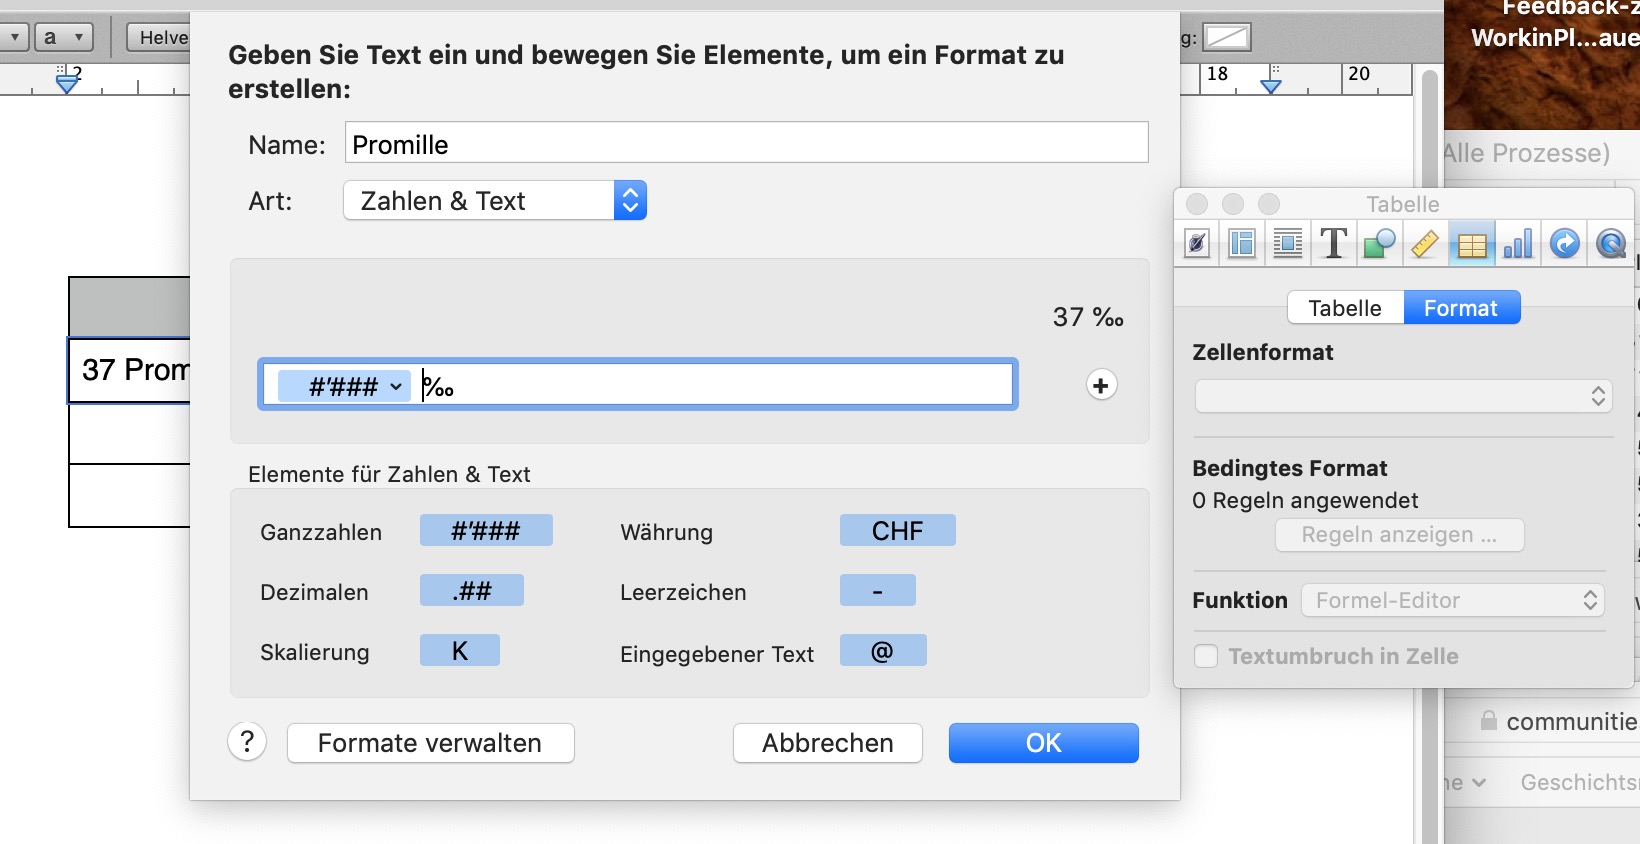Open the QuickTime inspector icon

1610,243
